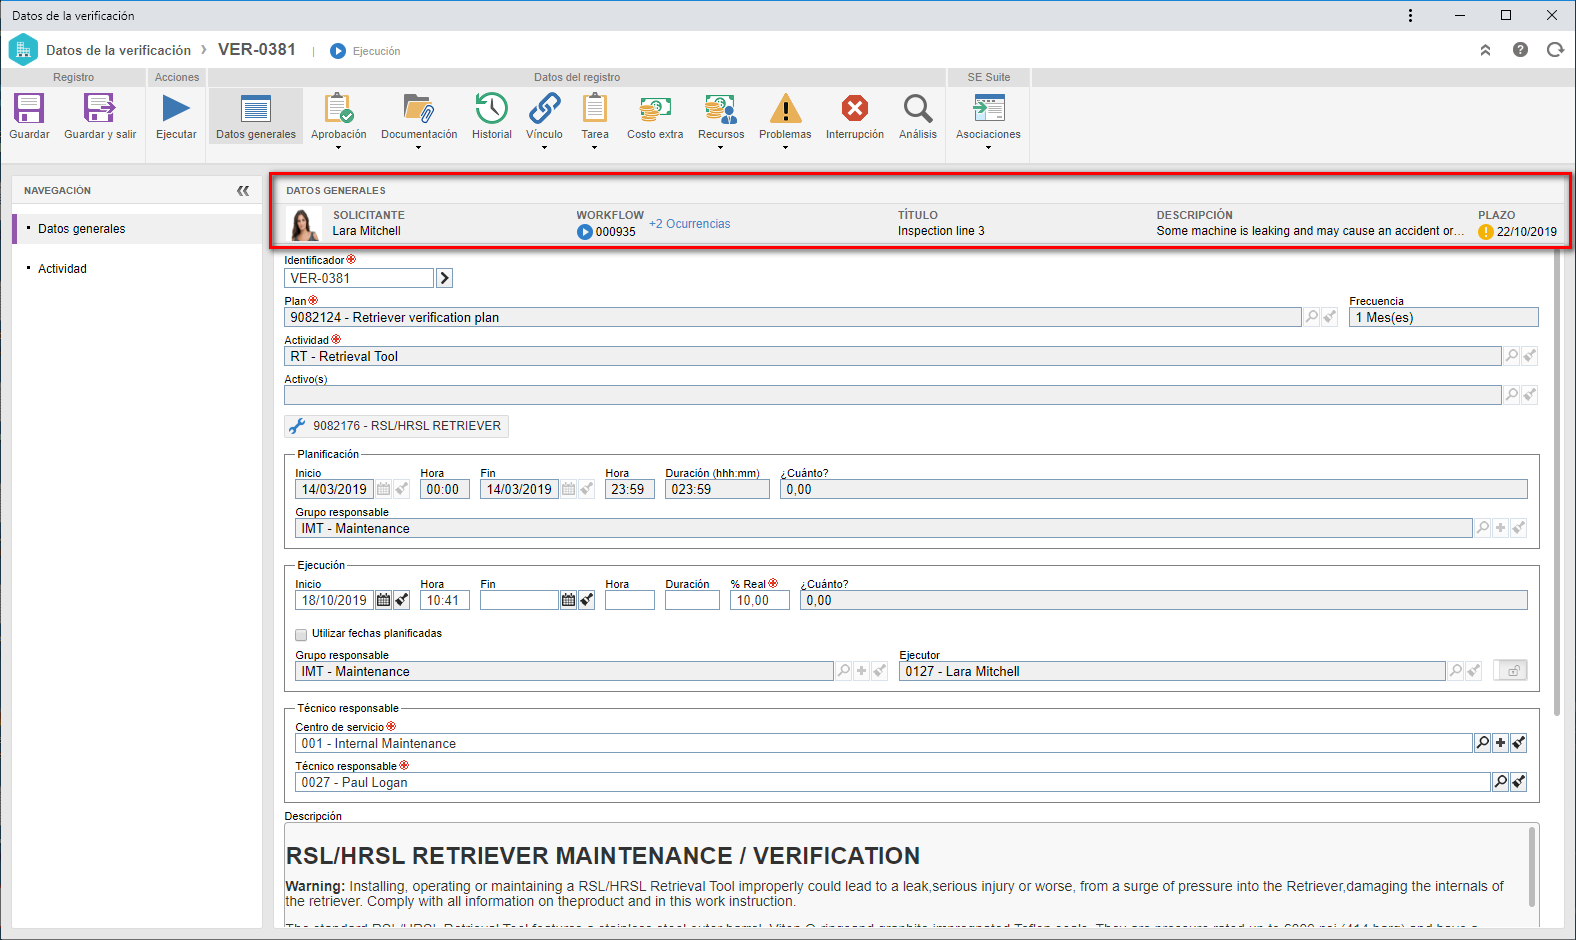
Task: Expand the Aprobación dropdown
Action: pyautogui.click(x=338, y=148)
